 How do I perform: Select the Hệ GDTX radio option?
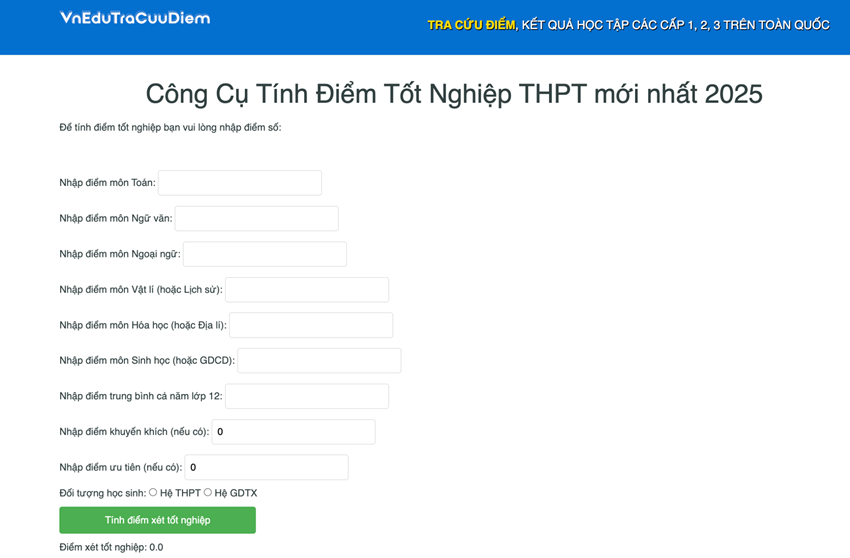pos(208,492)
